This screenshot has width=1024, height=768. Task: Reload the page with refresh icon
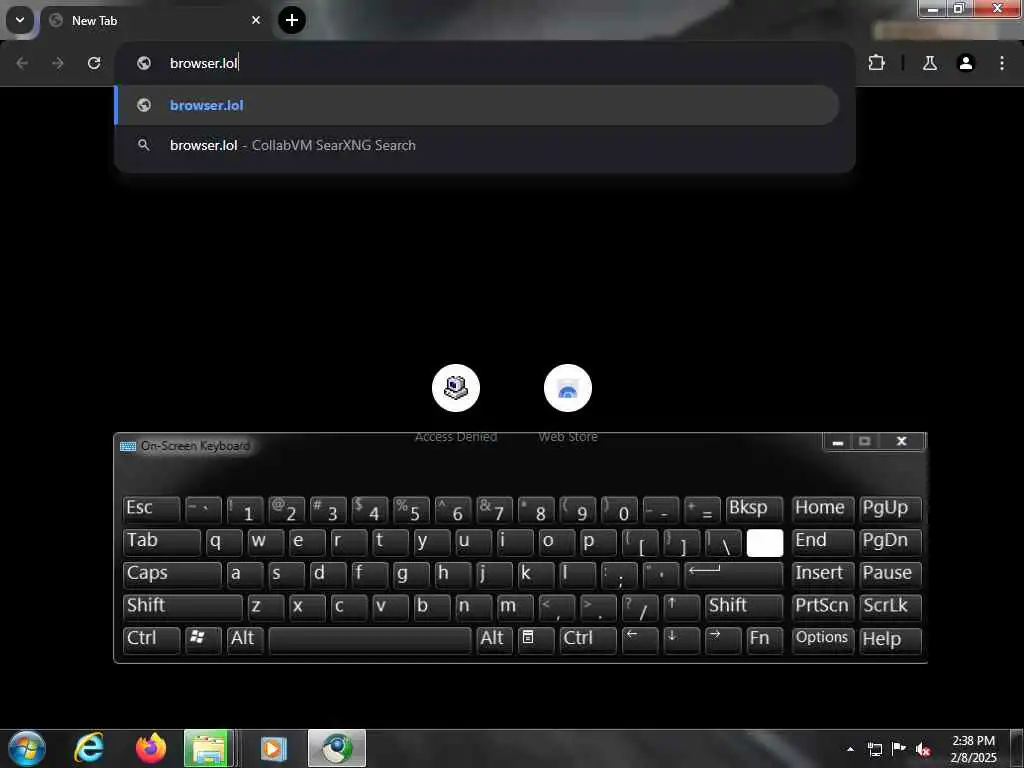94,63
